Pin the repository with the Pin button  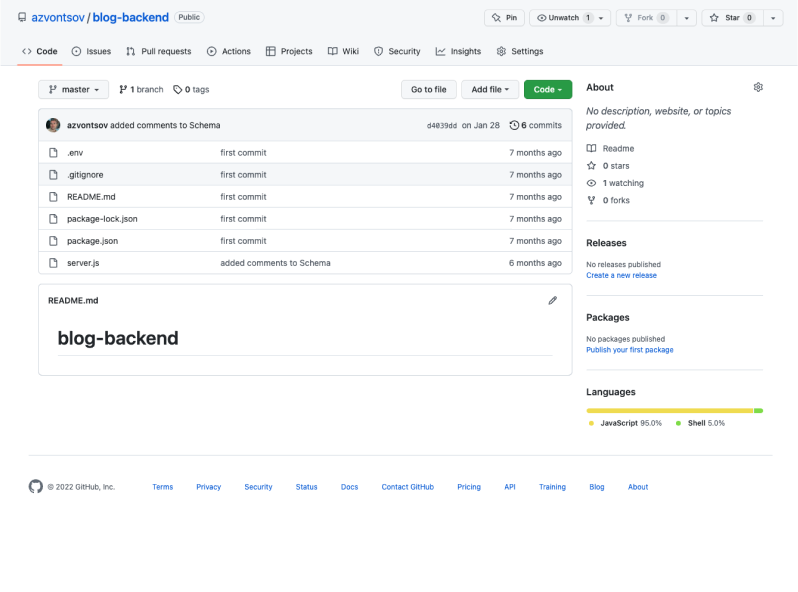tap(504, 18)
